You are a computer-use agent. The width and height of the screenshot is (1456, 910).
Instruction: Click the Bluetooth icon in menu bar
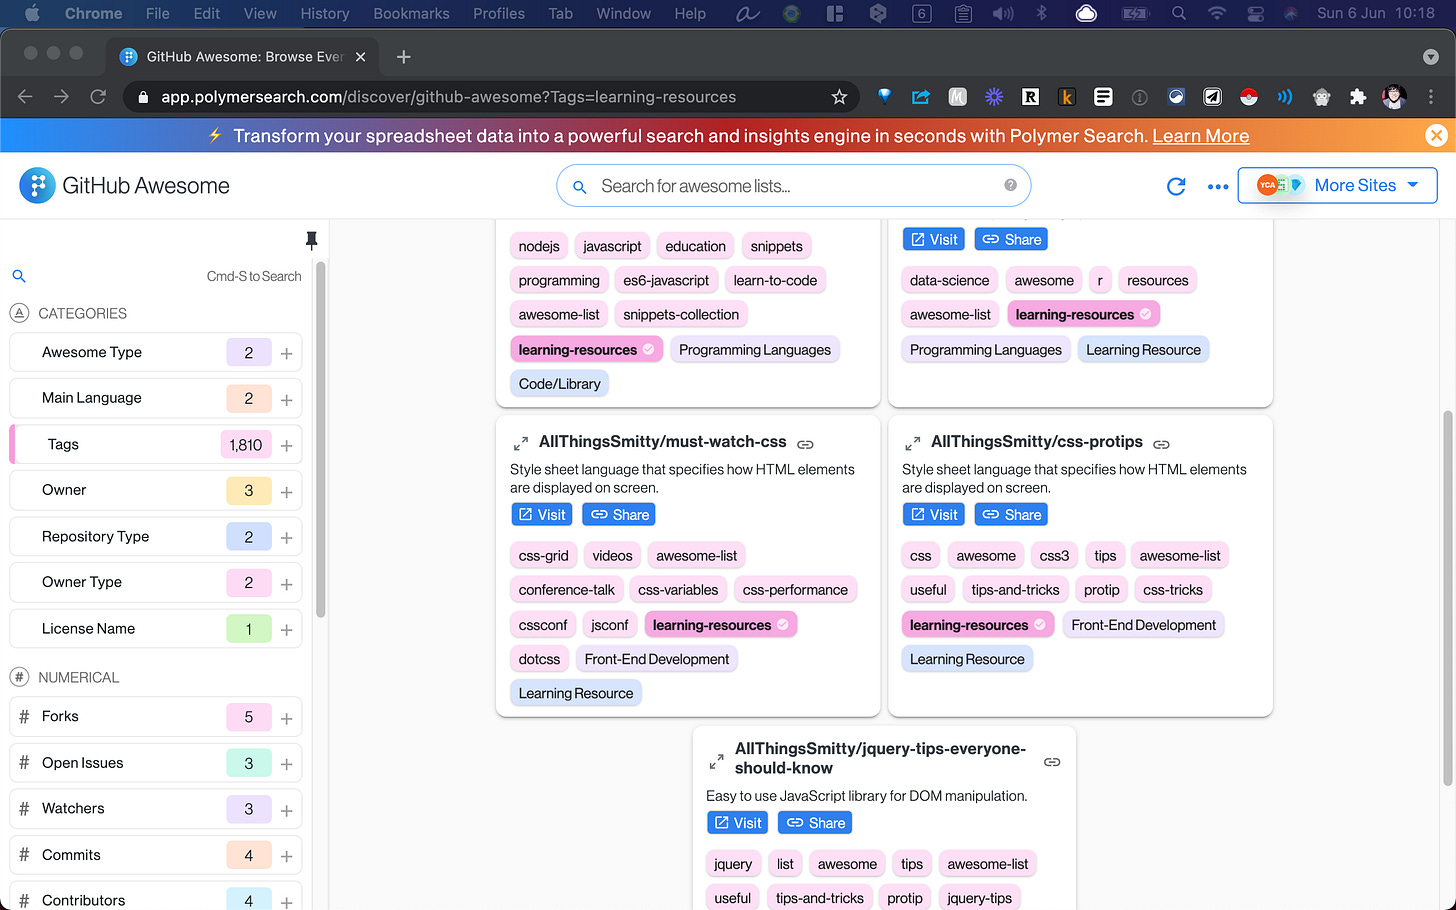(1040, 14)
